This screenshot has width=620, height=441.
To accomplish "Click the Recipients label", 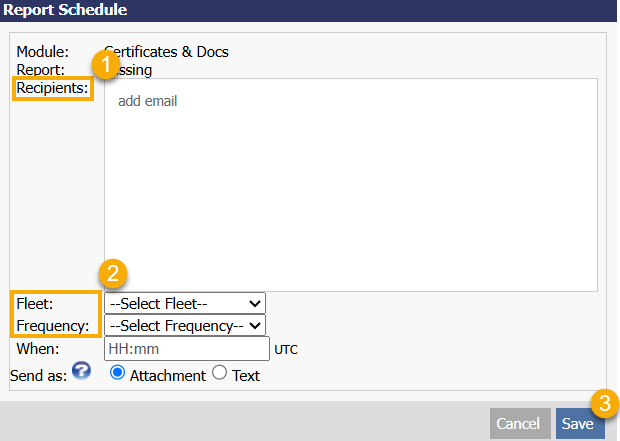I will (52, 89).
